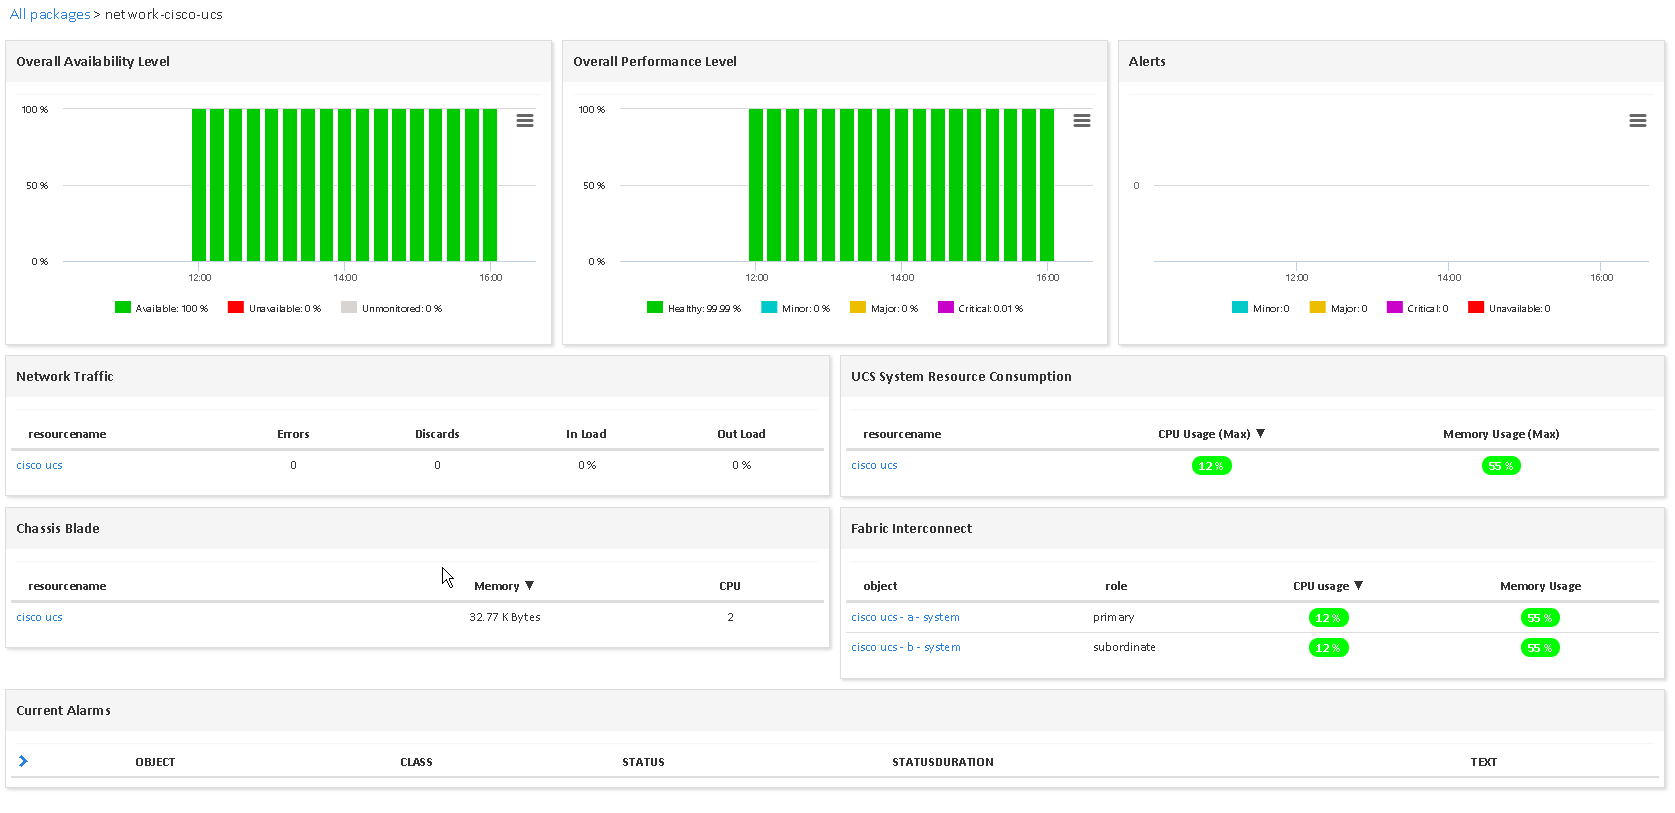
Task: Expand the Current Alarms row chevron
Action: 23,761
